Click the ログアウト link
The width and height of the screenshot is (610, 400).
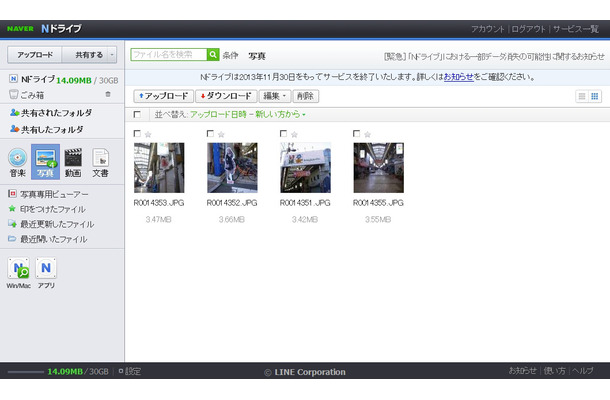pos(529,29)
